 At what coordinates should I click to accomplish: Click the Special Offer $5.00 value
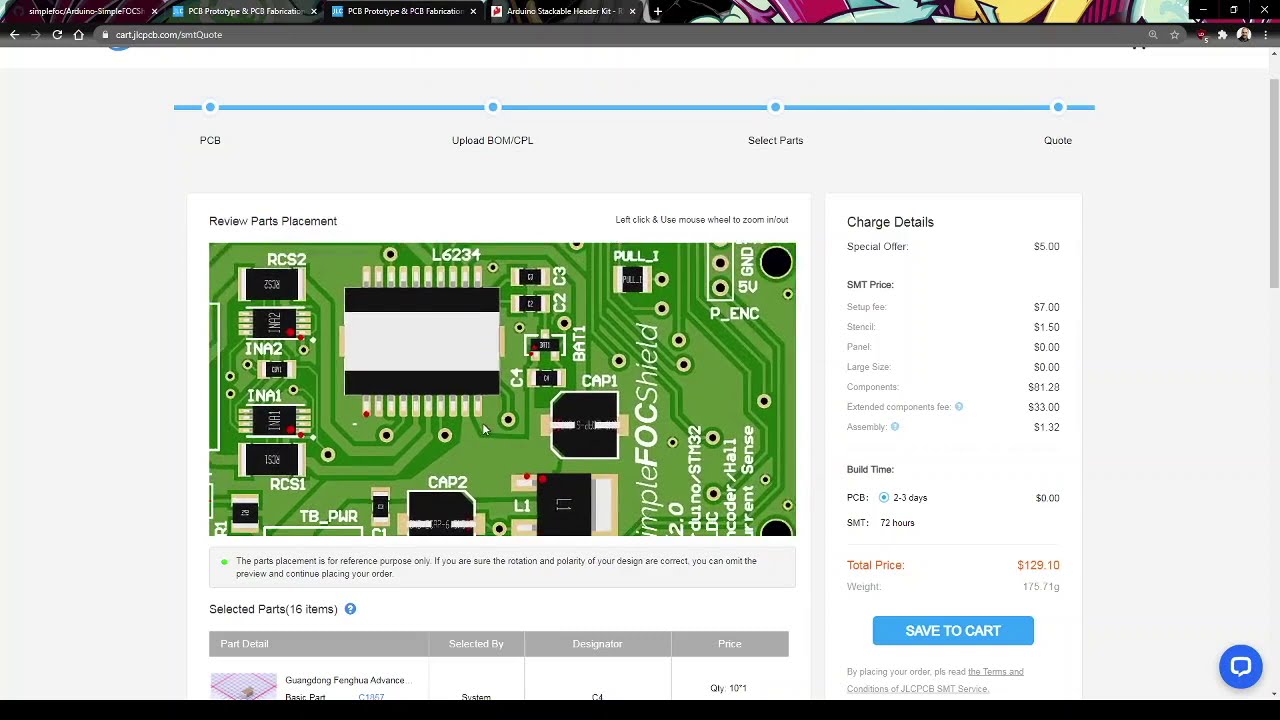(1046, 247)
